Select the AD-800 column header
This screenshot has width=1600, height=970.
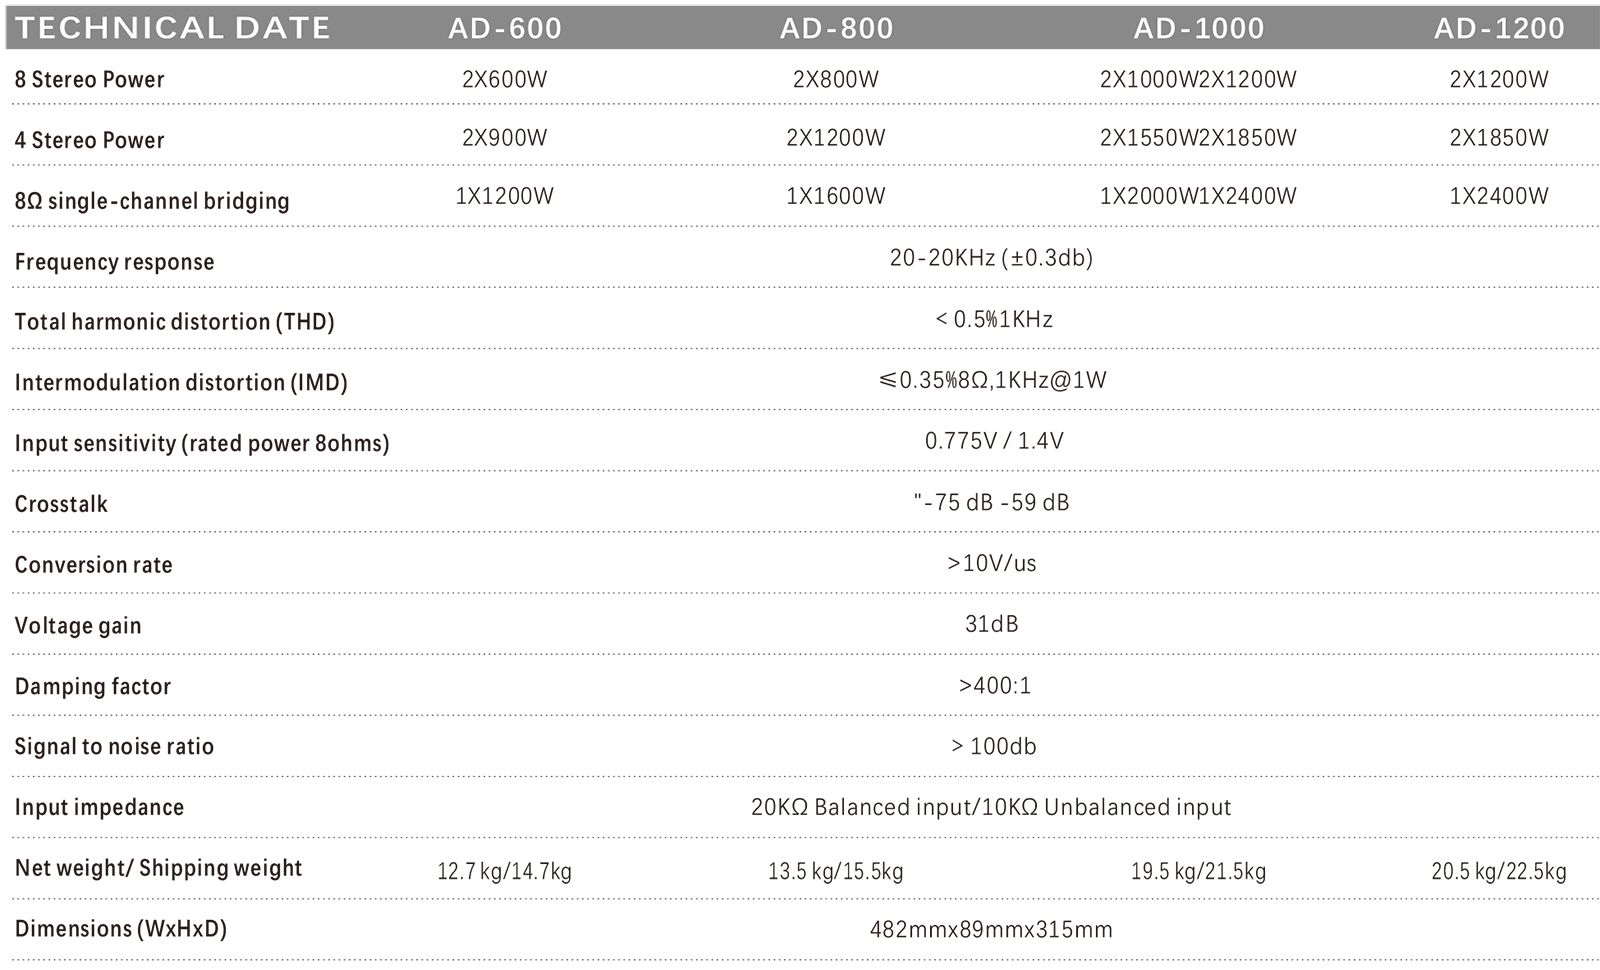[x=836, y=28]
